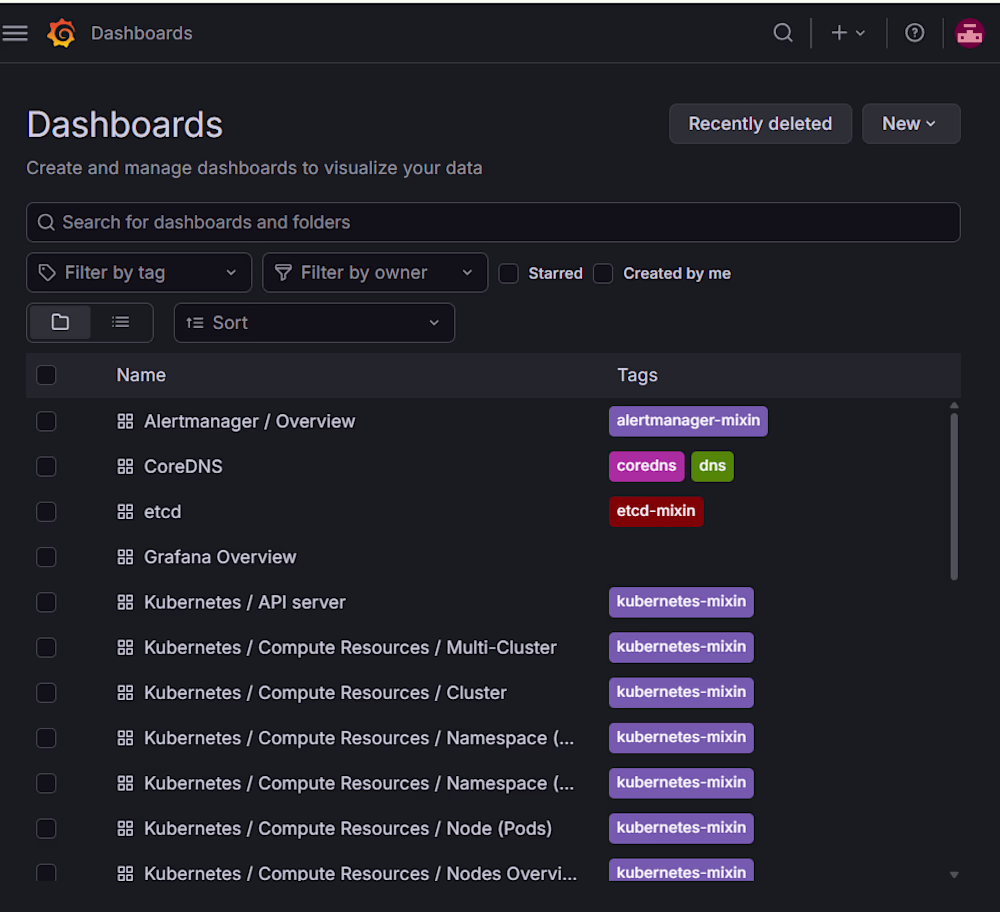The image size is (1000, 912).
Task: Click the Alertmanager / Overview dashboard icon
Action: [125, 422]
